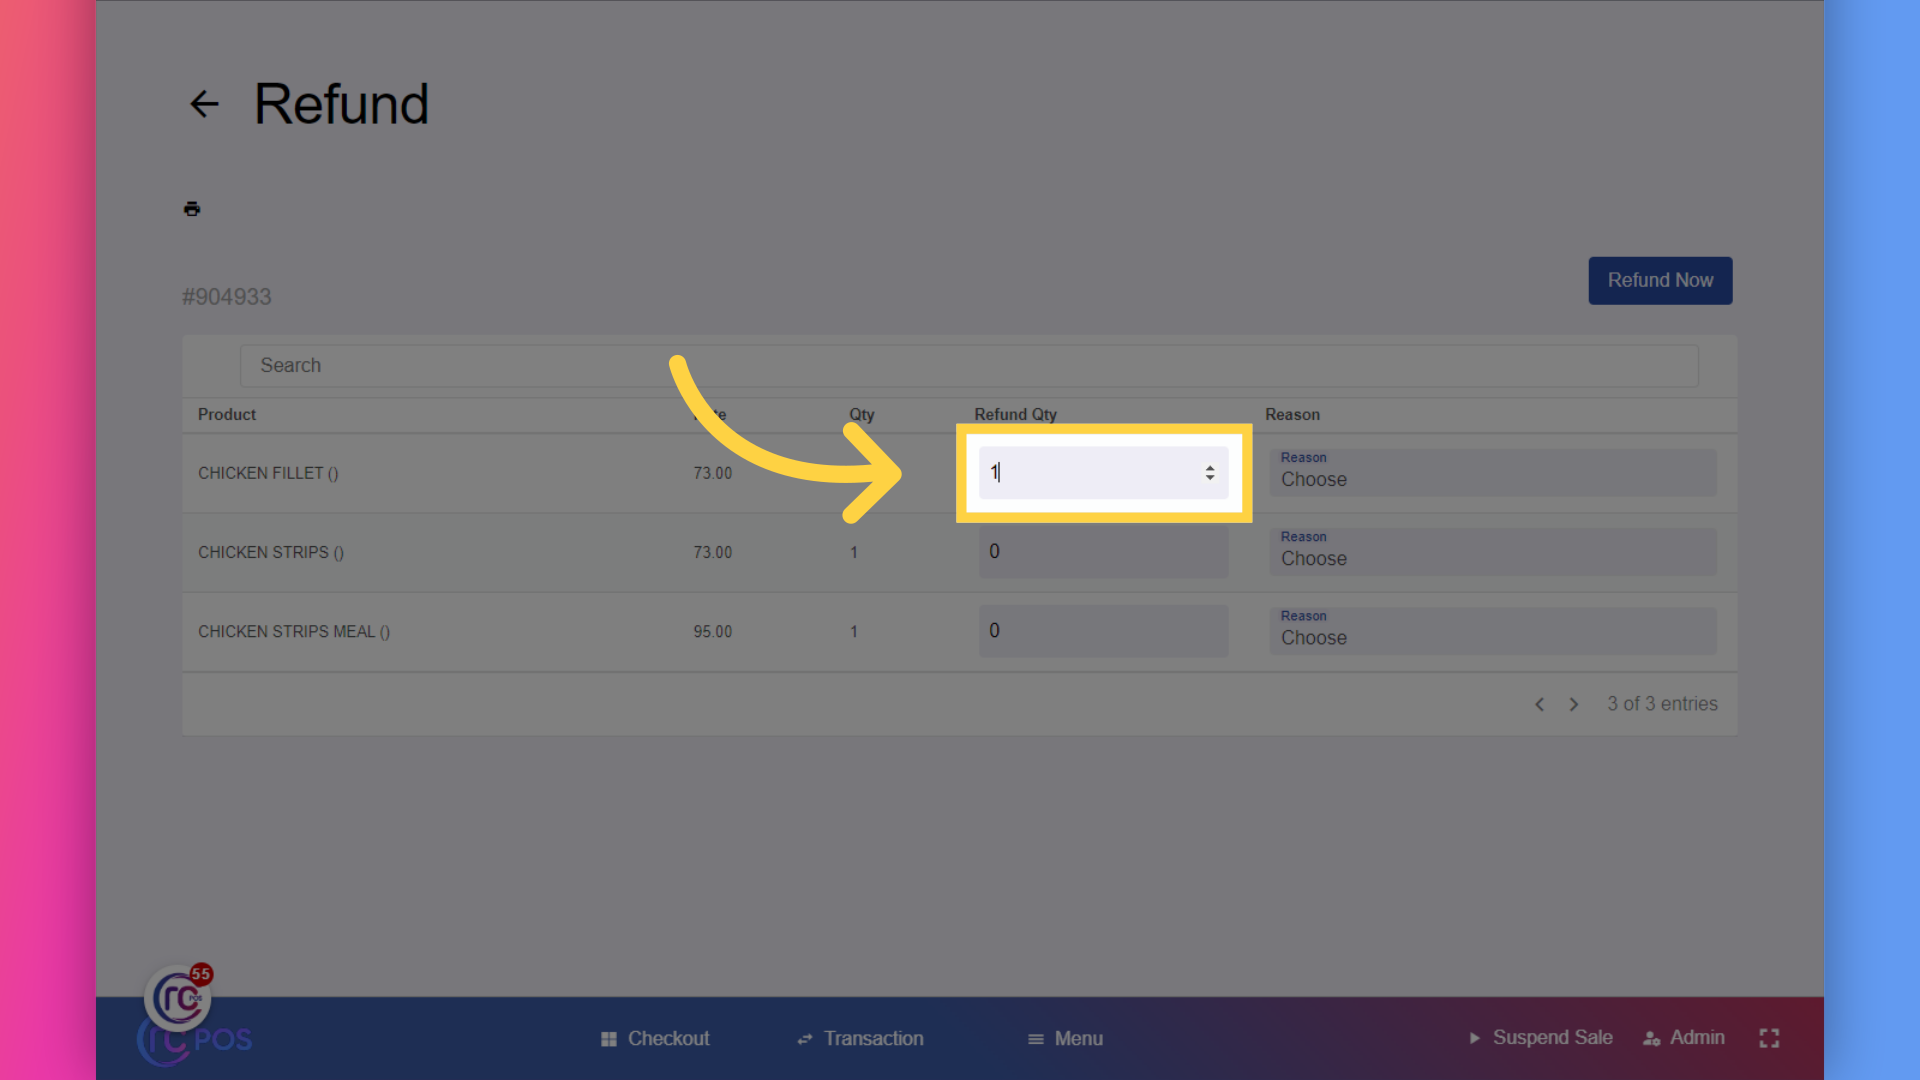Select the CHICKEN STRIPS () product name

click(x=271, y=552)
